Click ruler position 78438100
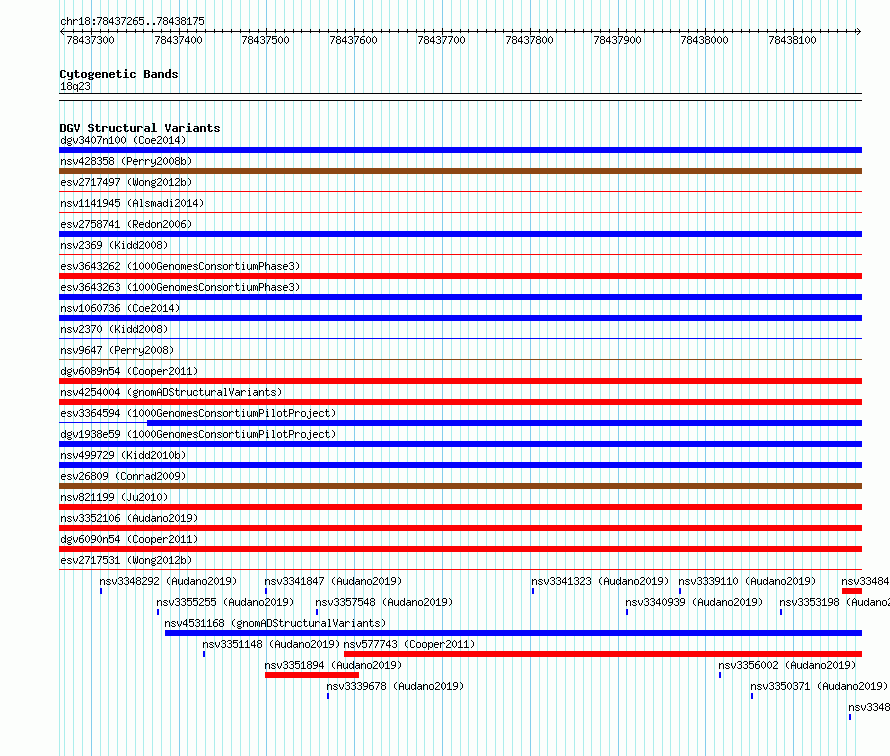The width and height of the screenshot is (890, 756). point(792,40)
